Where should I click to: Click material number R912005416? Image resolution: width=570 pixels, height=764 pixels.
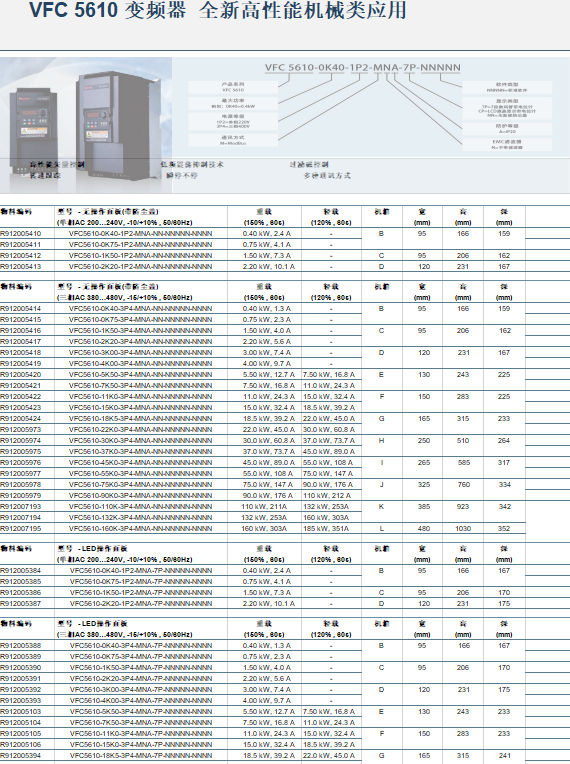click(x=21, y=331)
